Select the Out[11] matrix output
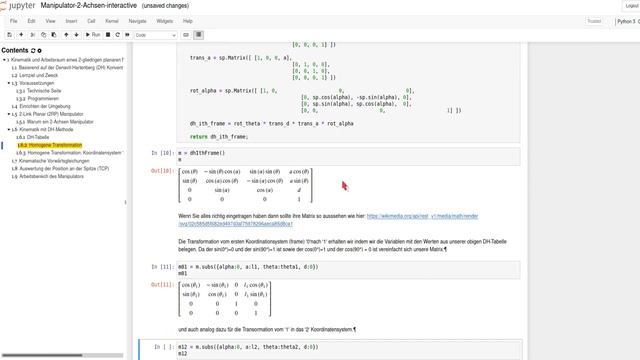Viewport: 640px width, 360px height. tap(224, 299)
